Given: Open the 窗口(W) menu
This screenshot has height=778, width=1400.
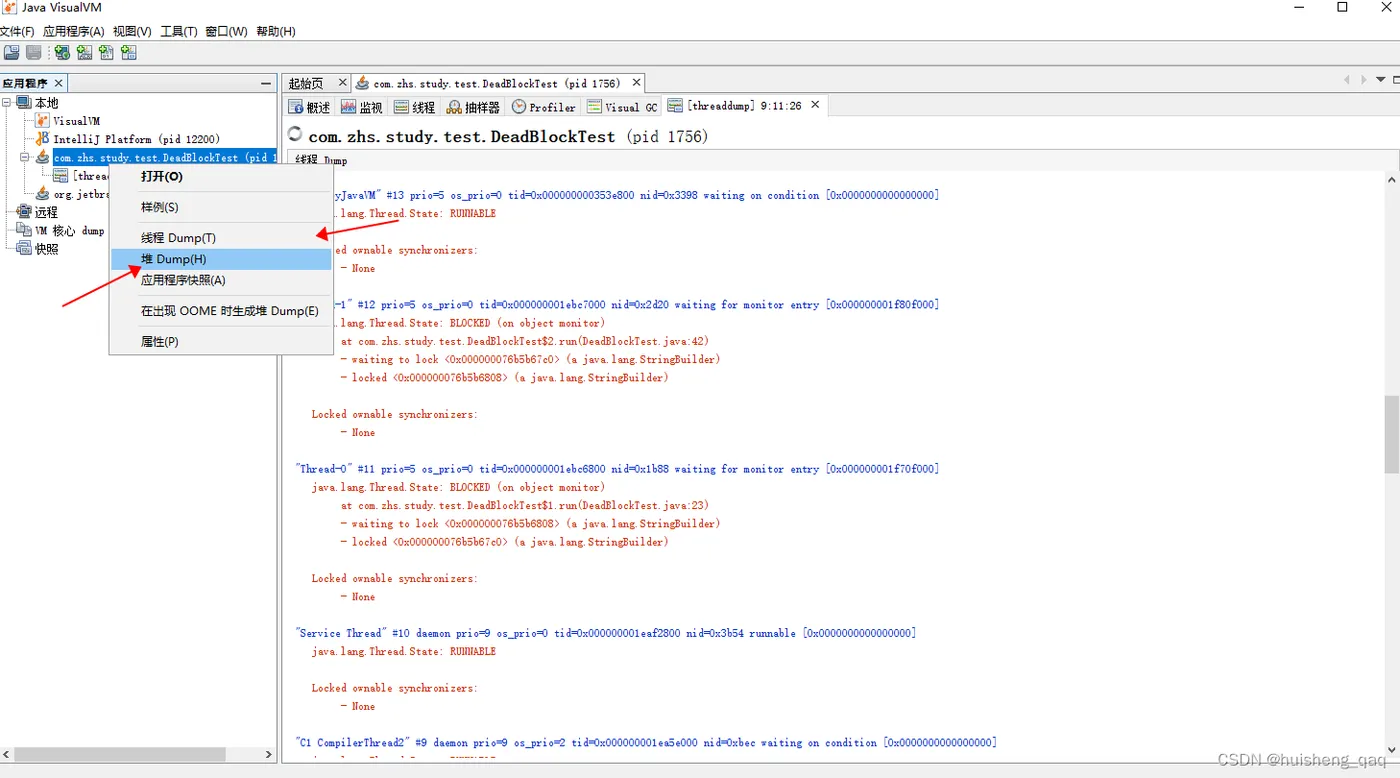Looking at the screenshot, I should click(x=227, y=31).
